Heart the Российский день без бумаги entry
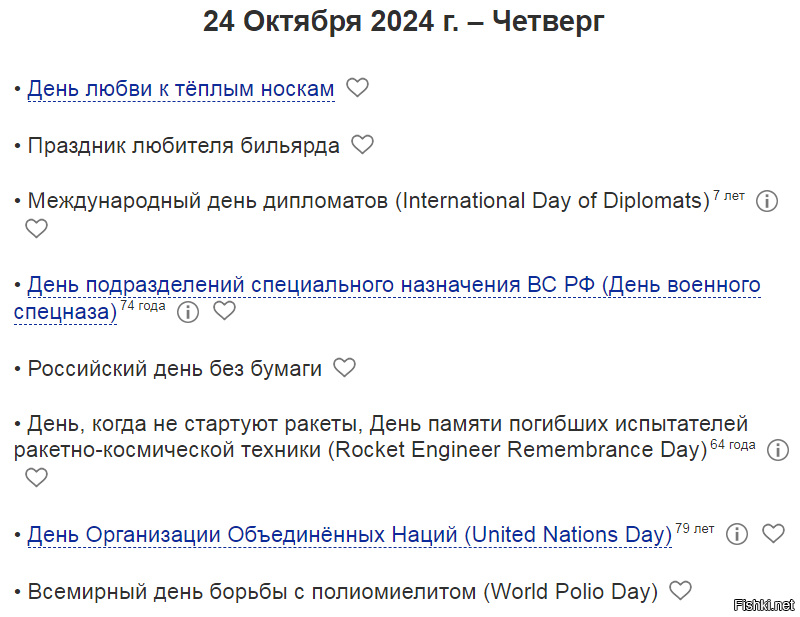The width and height of the screenshot is (800, 617). [x=344, y=367]
